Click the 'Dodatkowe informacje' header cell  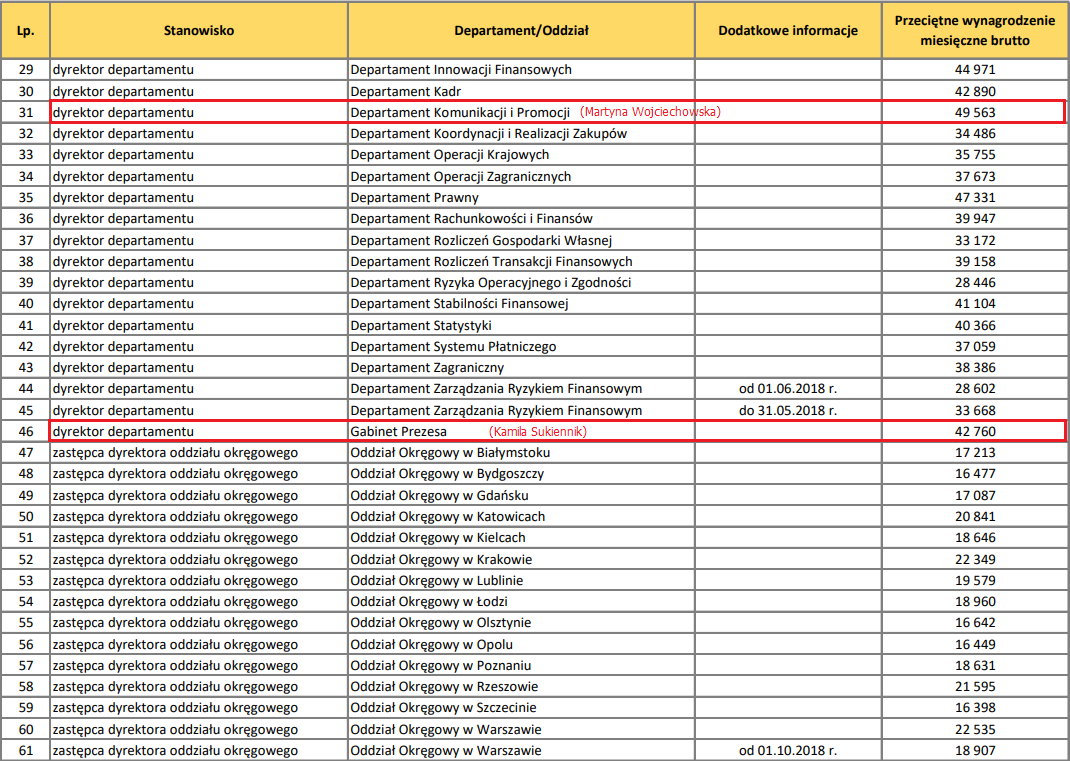[x=788, y=30]
